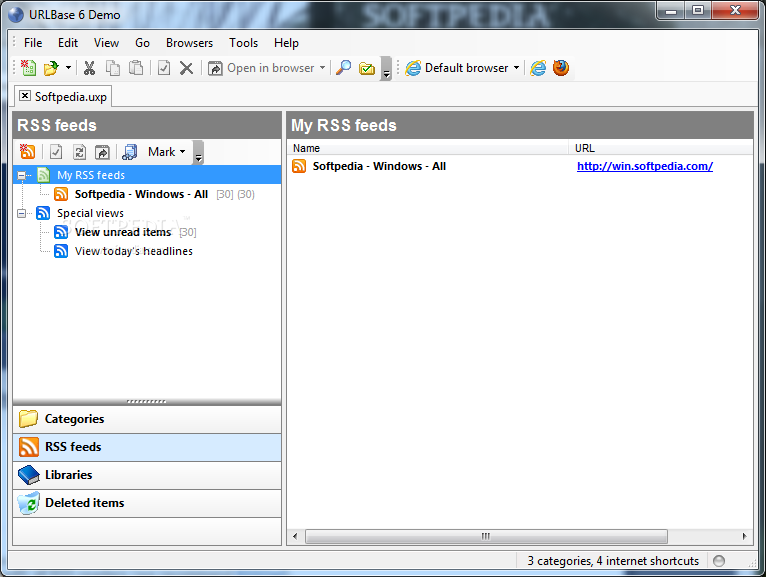Launch Firefox icon in toolbar
The image size is (766, 577).
[x=561, y=68]
